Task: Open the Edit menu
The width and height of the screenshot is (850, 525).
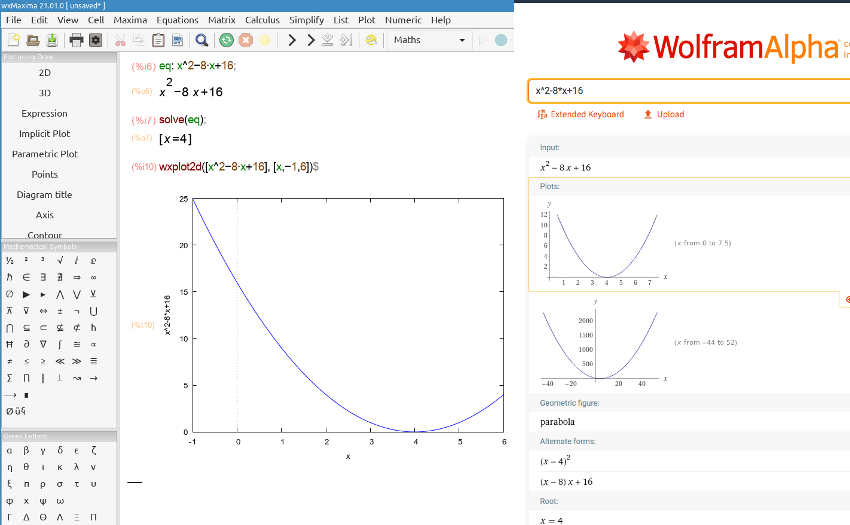Action: (39, 20)
